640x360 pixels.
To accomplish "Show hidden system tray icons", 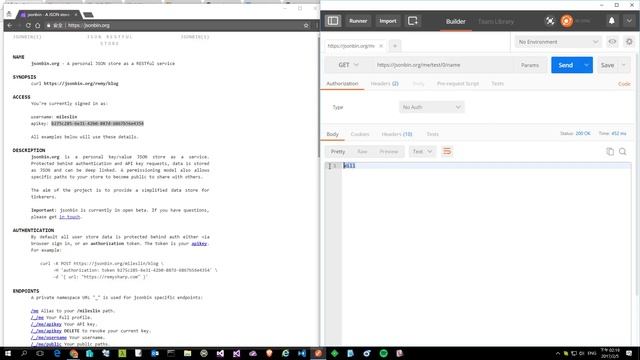I will (558, 353).
